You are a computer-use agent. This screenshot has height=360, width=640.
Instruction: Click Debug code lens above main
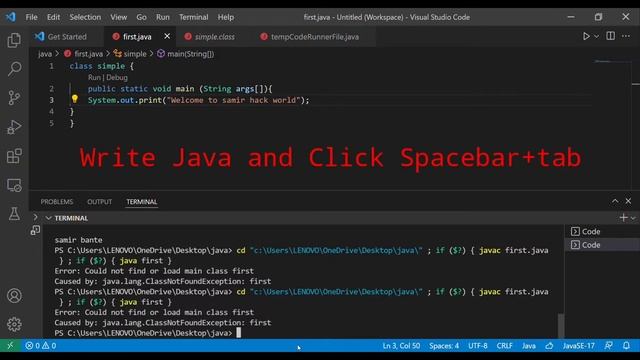point(117,78)
